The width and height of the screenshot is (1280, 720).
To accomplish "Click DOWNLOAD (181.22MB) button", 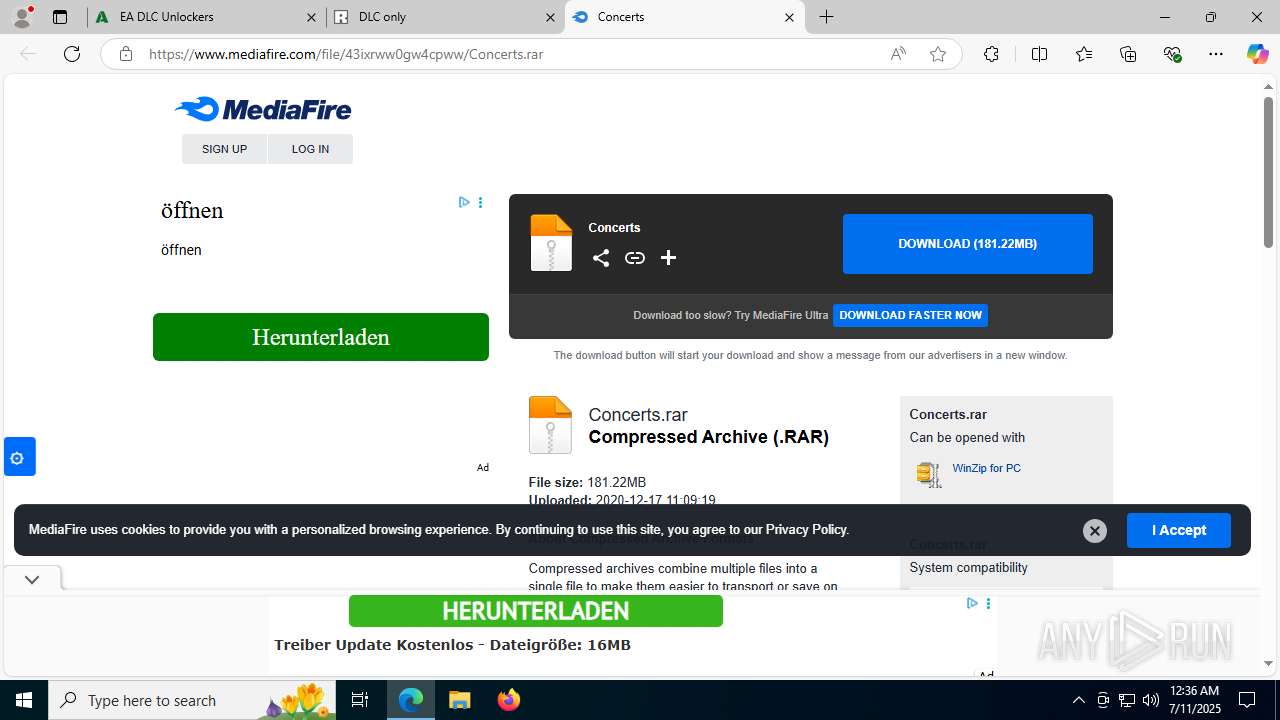I will [968, 244].
